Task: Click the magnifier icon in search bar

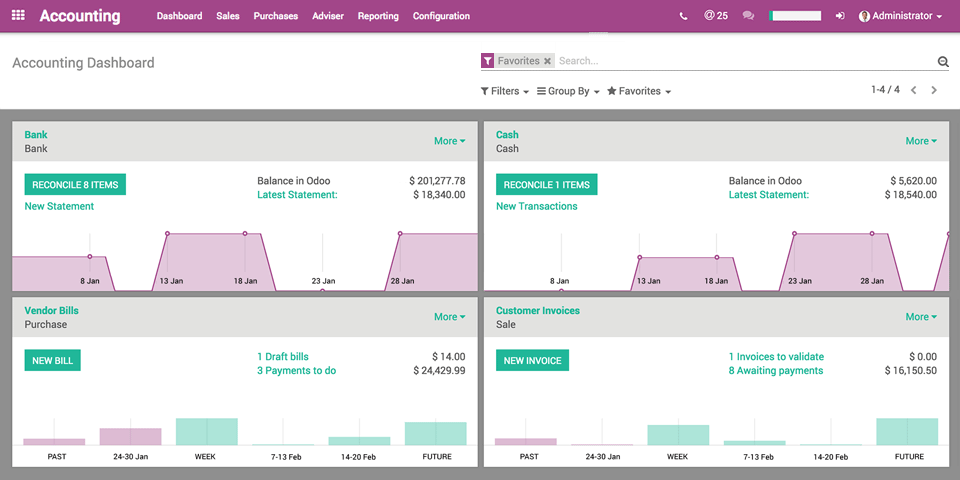Action: click(942, 62)
